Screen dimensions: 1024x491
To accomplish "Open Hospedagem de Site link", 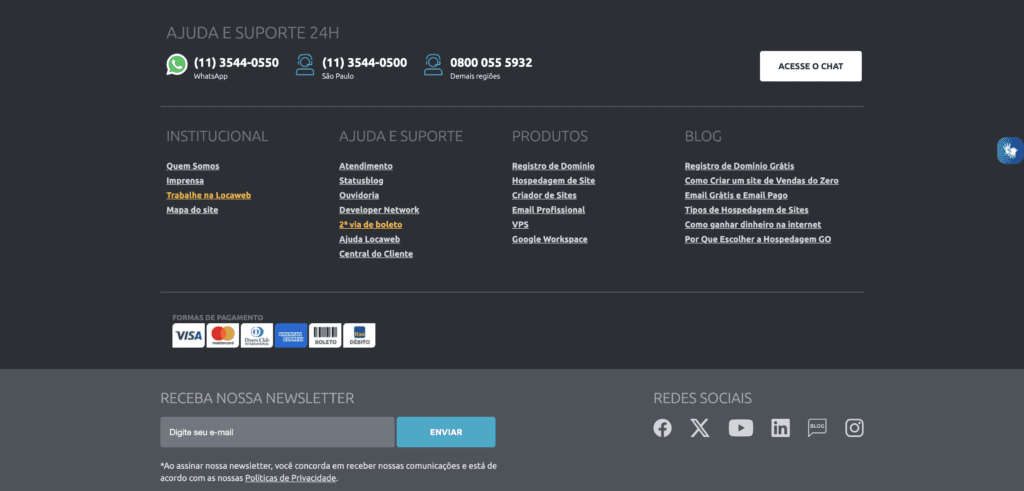I will (553, 181).
